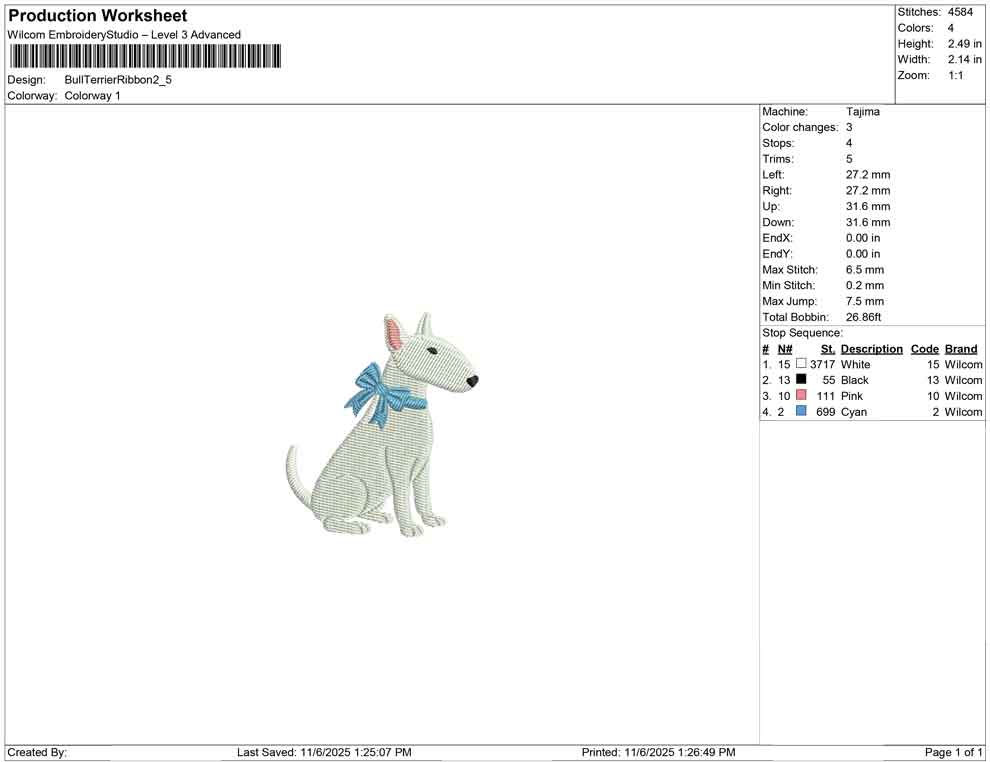The width and height of the screenshot is (990, 762).
Task: Click the Created By footer field
Action: (x=32, y=752)
